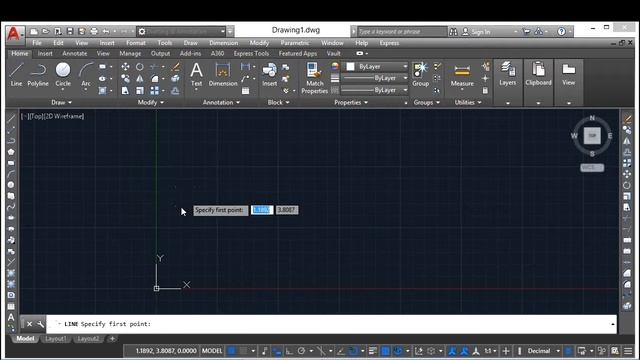The image size is (640, 360).
Task: Pick the Mirror tool in the Modify panel
Action: pos(140,78)
